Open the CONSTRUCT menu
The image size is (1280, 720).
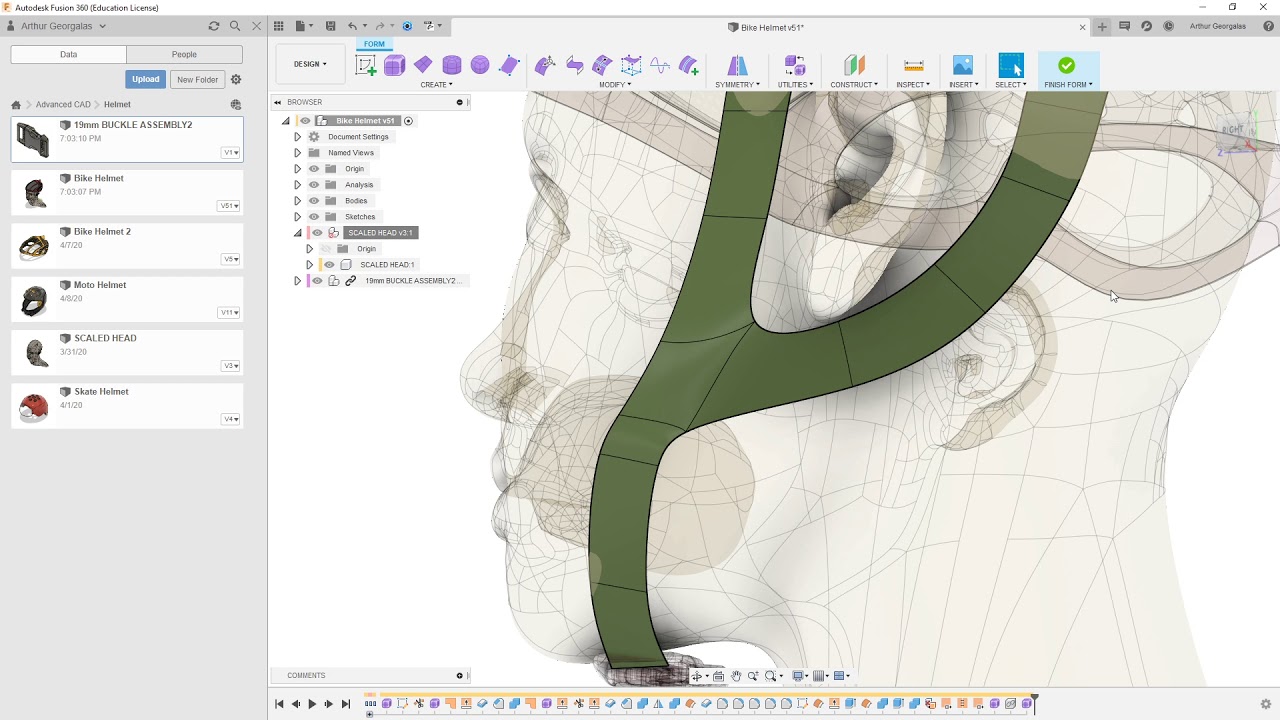click(854, 85)
